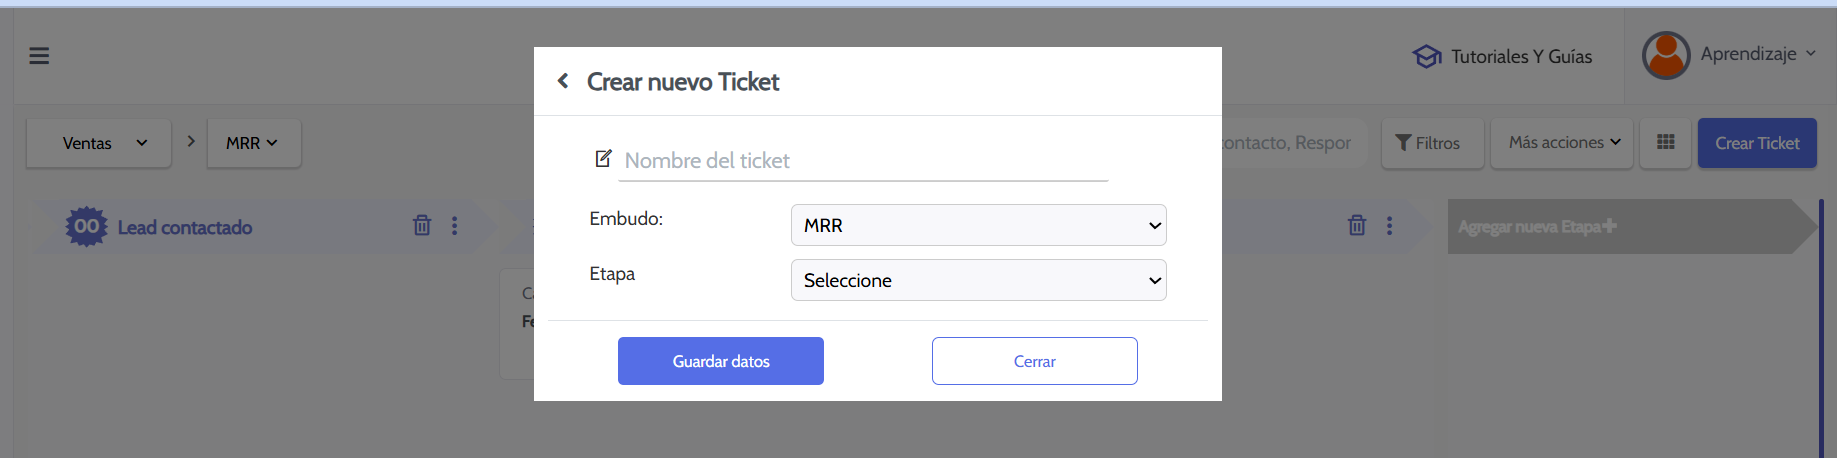Click the Crear Ticket button
This screenshot has width=1837, height=458.
1756,143
